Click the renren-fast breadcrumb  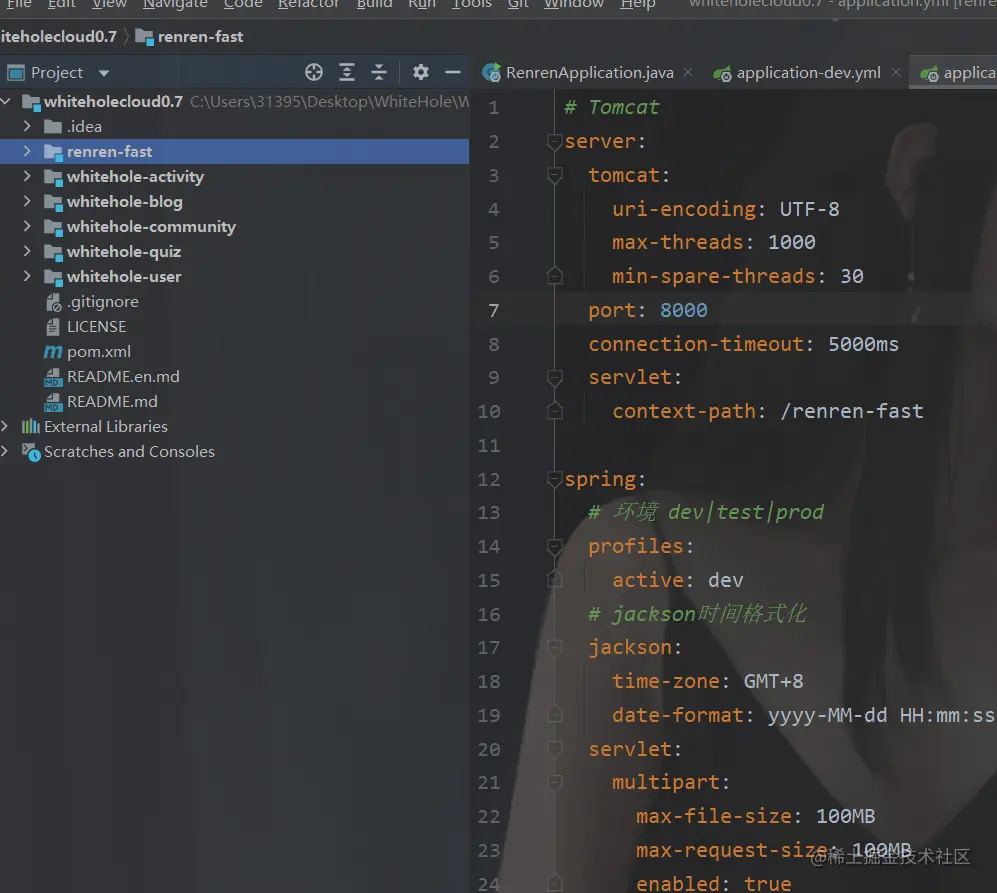[200, 37]
